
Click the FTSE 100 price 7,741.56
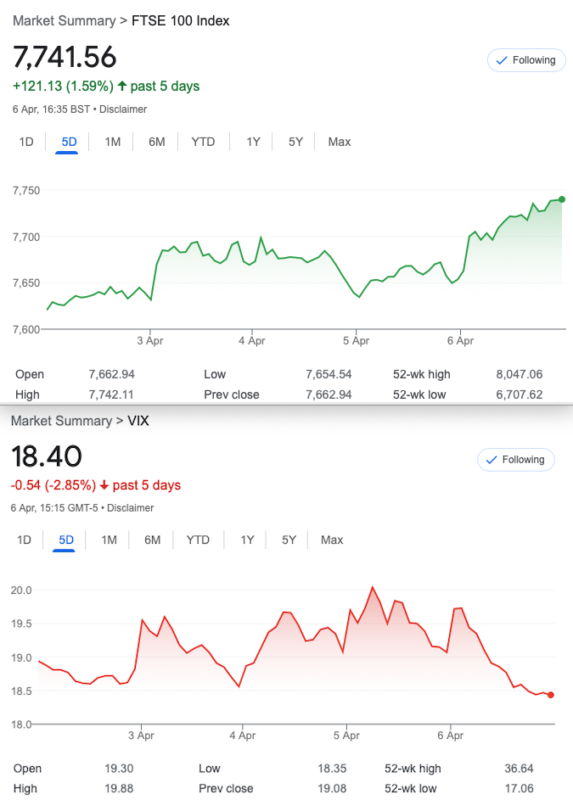[x=65, y=57]
